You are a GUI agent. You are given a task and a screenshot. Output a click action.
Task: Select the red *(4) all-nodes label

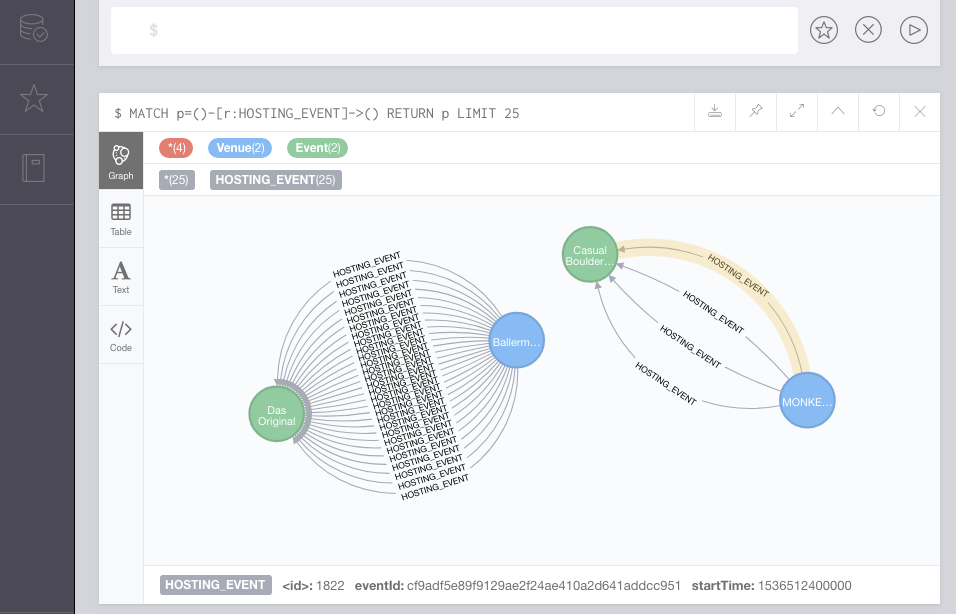click(176, 148)
